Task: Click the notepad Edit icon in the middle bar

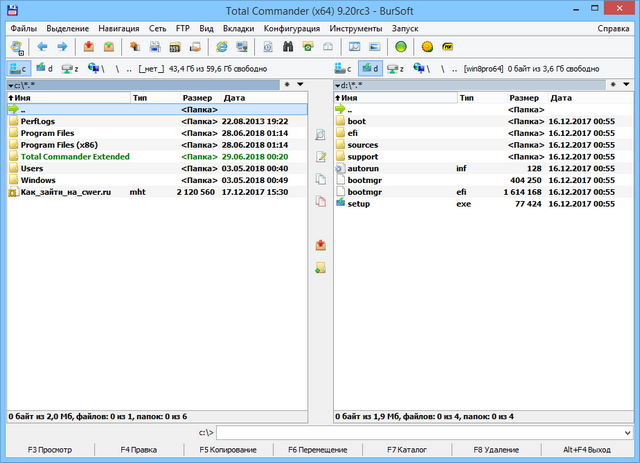Action: tap(320, 157)
